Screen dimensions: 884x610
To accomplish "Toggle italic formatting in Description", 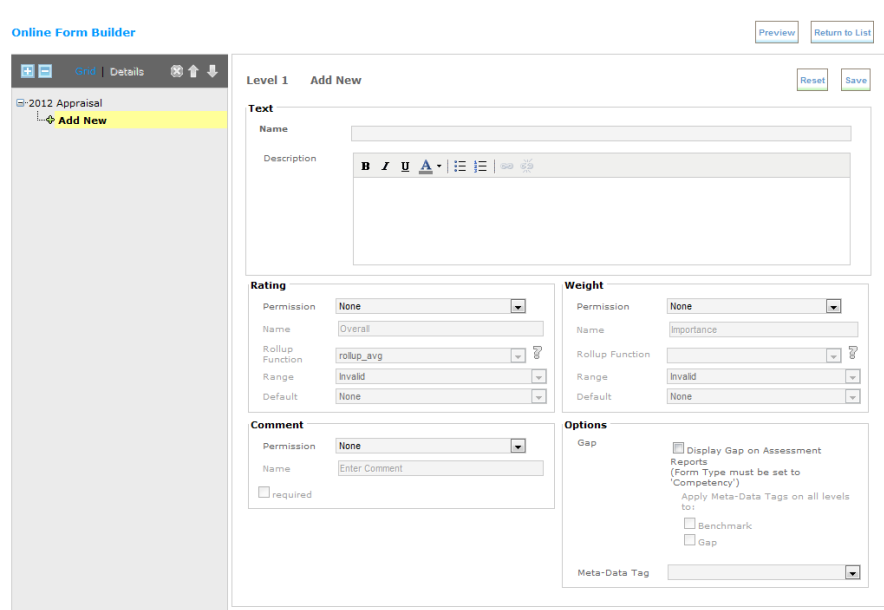I will [x=385, y=166].
